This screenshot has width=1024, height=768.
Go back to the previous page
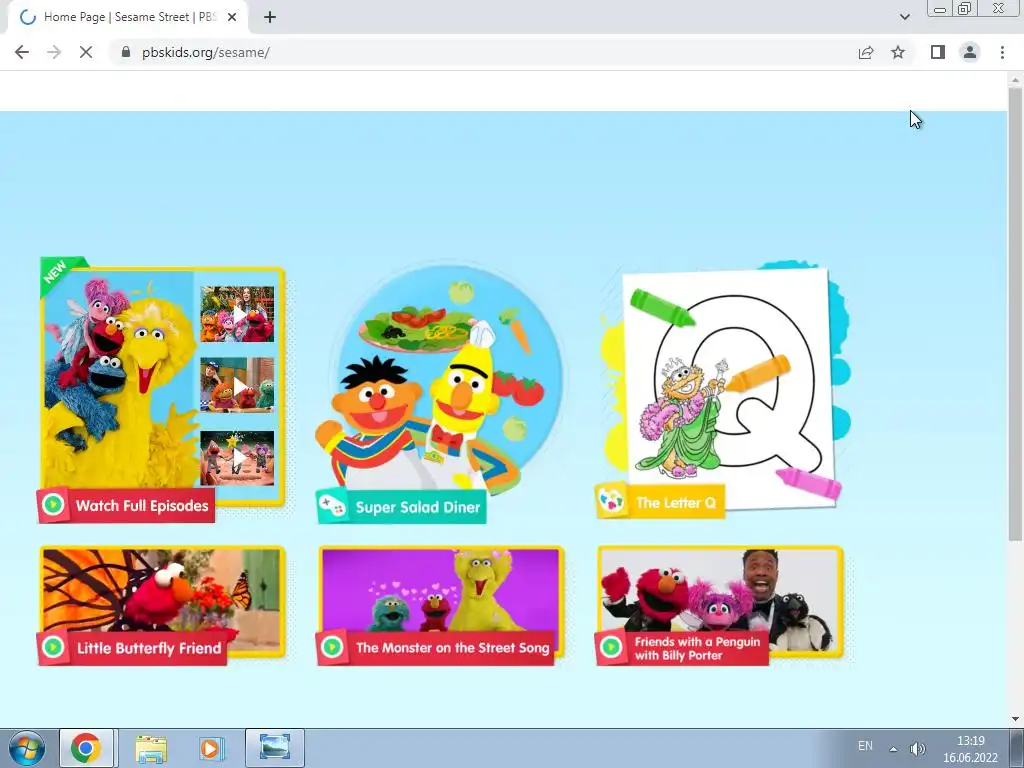click(x=22, y=52)
